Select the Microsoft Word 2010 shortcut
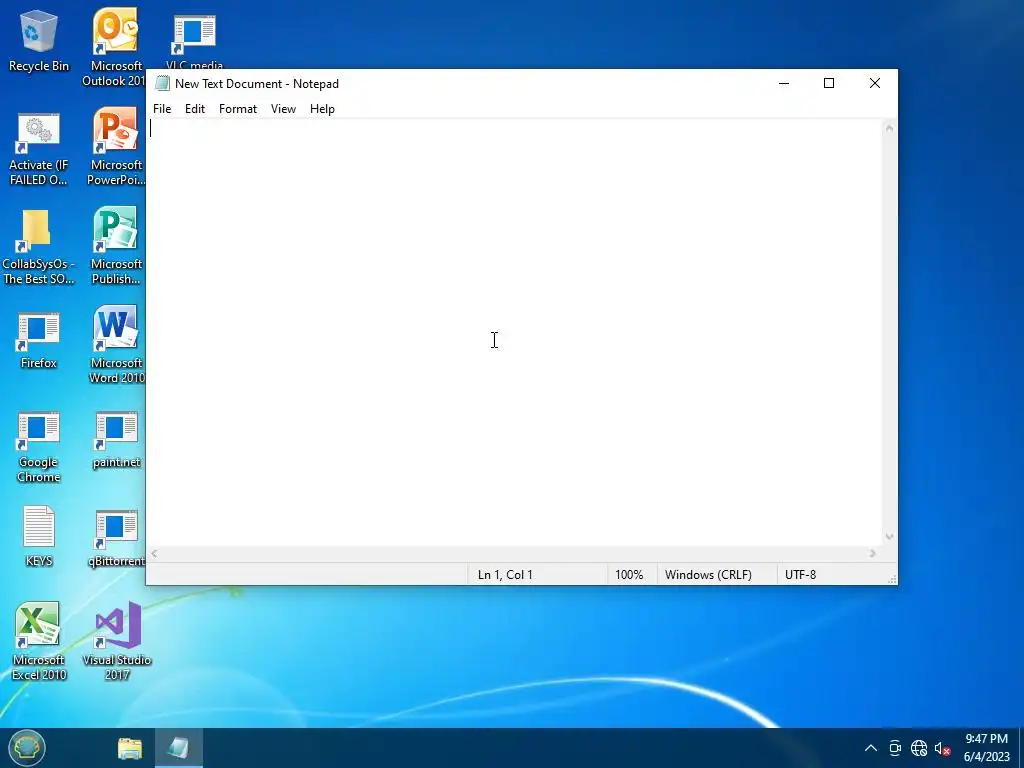Image resolution: width=1024 pixels, height=768 pixels. [x=116, y=345]
